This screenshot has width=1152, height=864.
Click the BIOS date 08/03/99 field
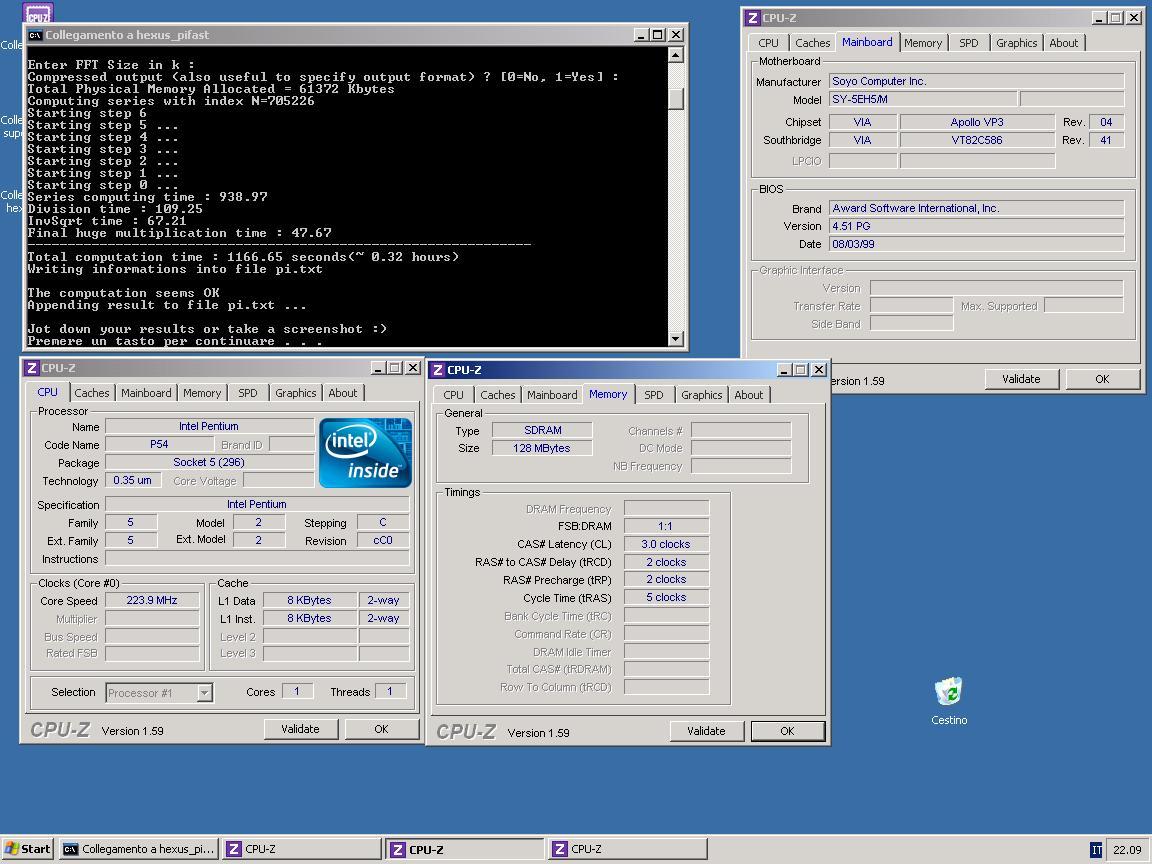pyautogui.click(x=976, y=244)
